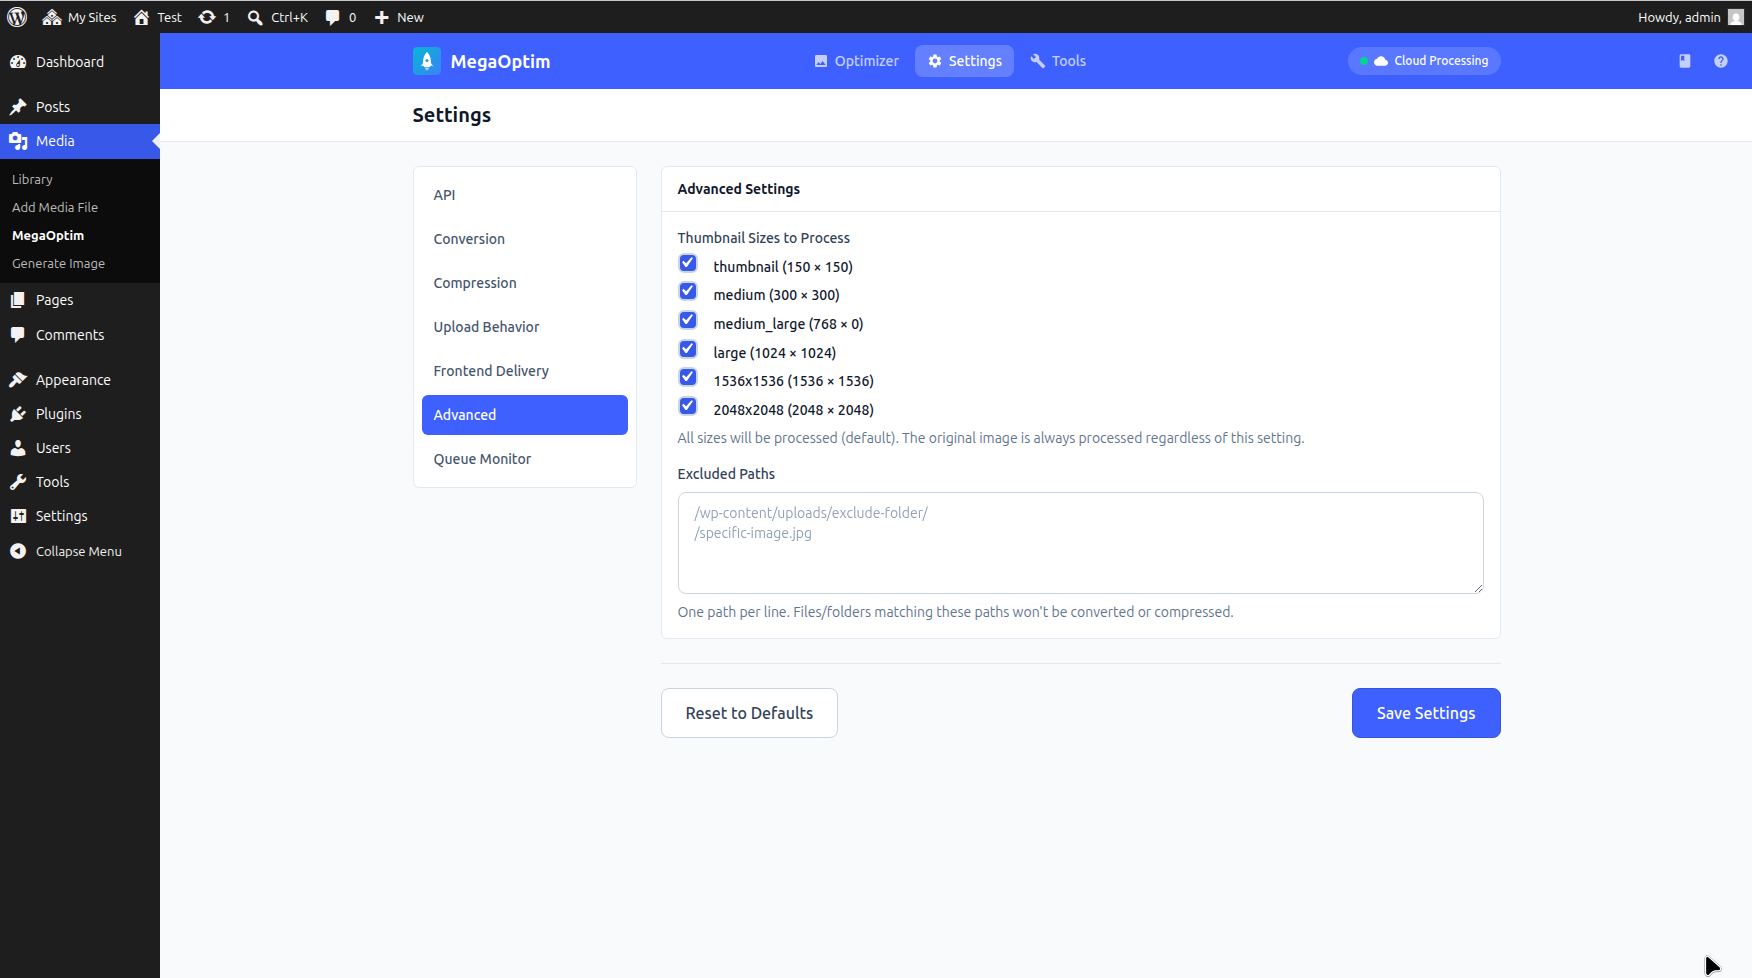This screenshot has width=1752, height=978.
Task: Click the Cloud Processing status badge
Action: tap(1423, 61)
